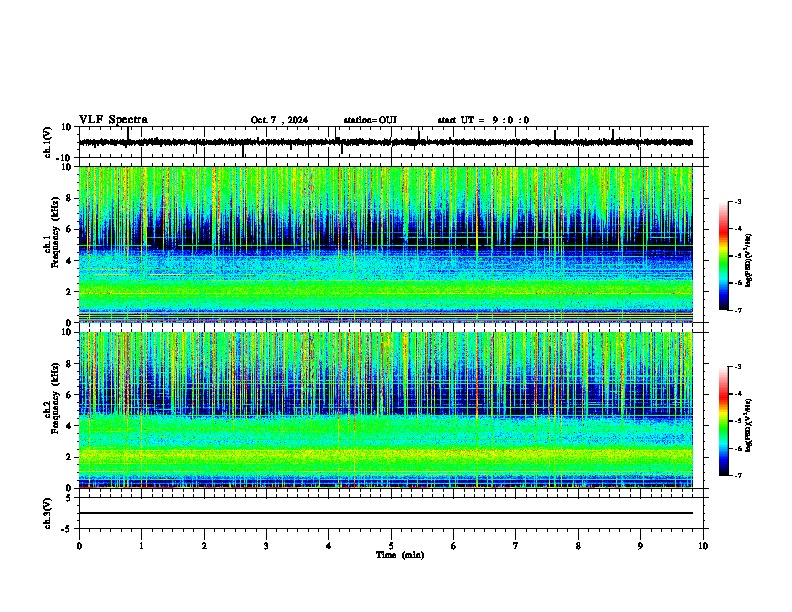Click the "VLF Spectra" plot title
This screenshot has width=792, height=612.
tap(113, 120)
